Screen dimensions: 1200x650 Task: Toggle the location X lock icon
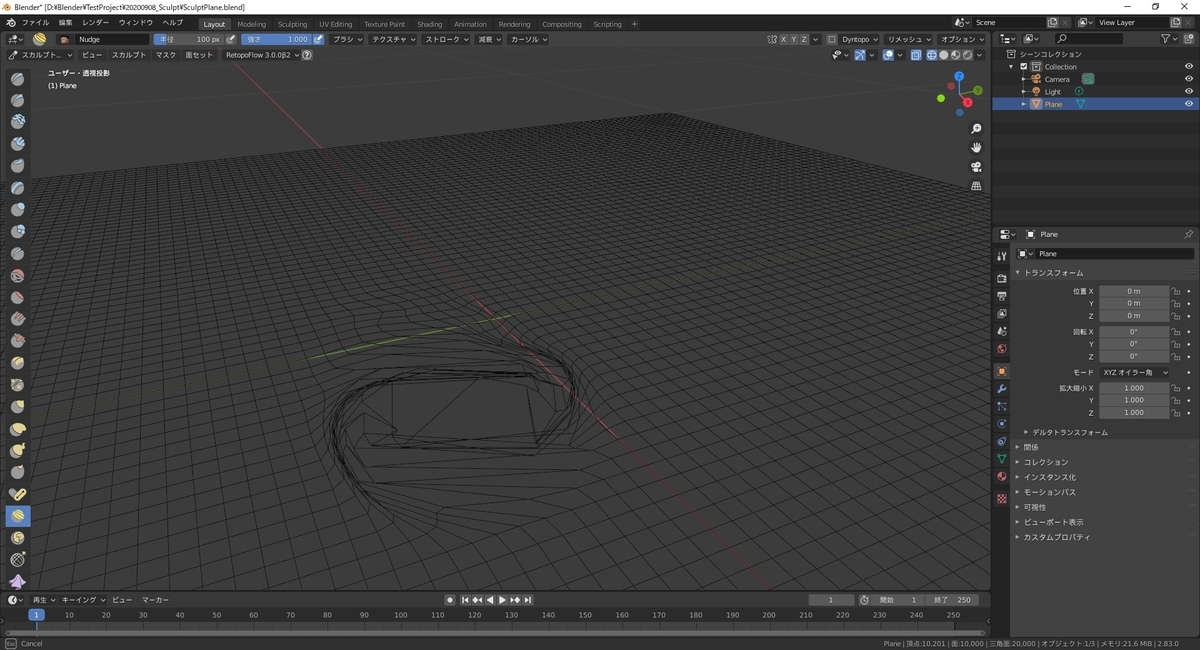click(1176, 291)
